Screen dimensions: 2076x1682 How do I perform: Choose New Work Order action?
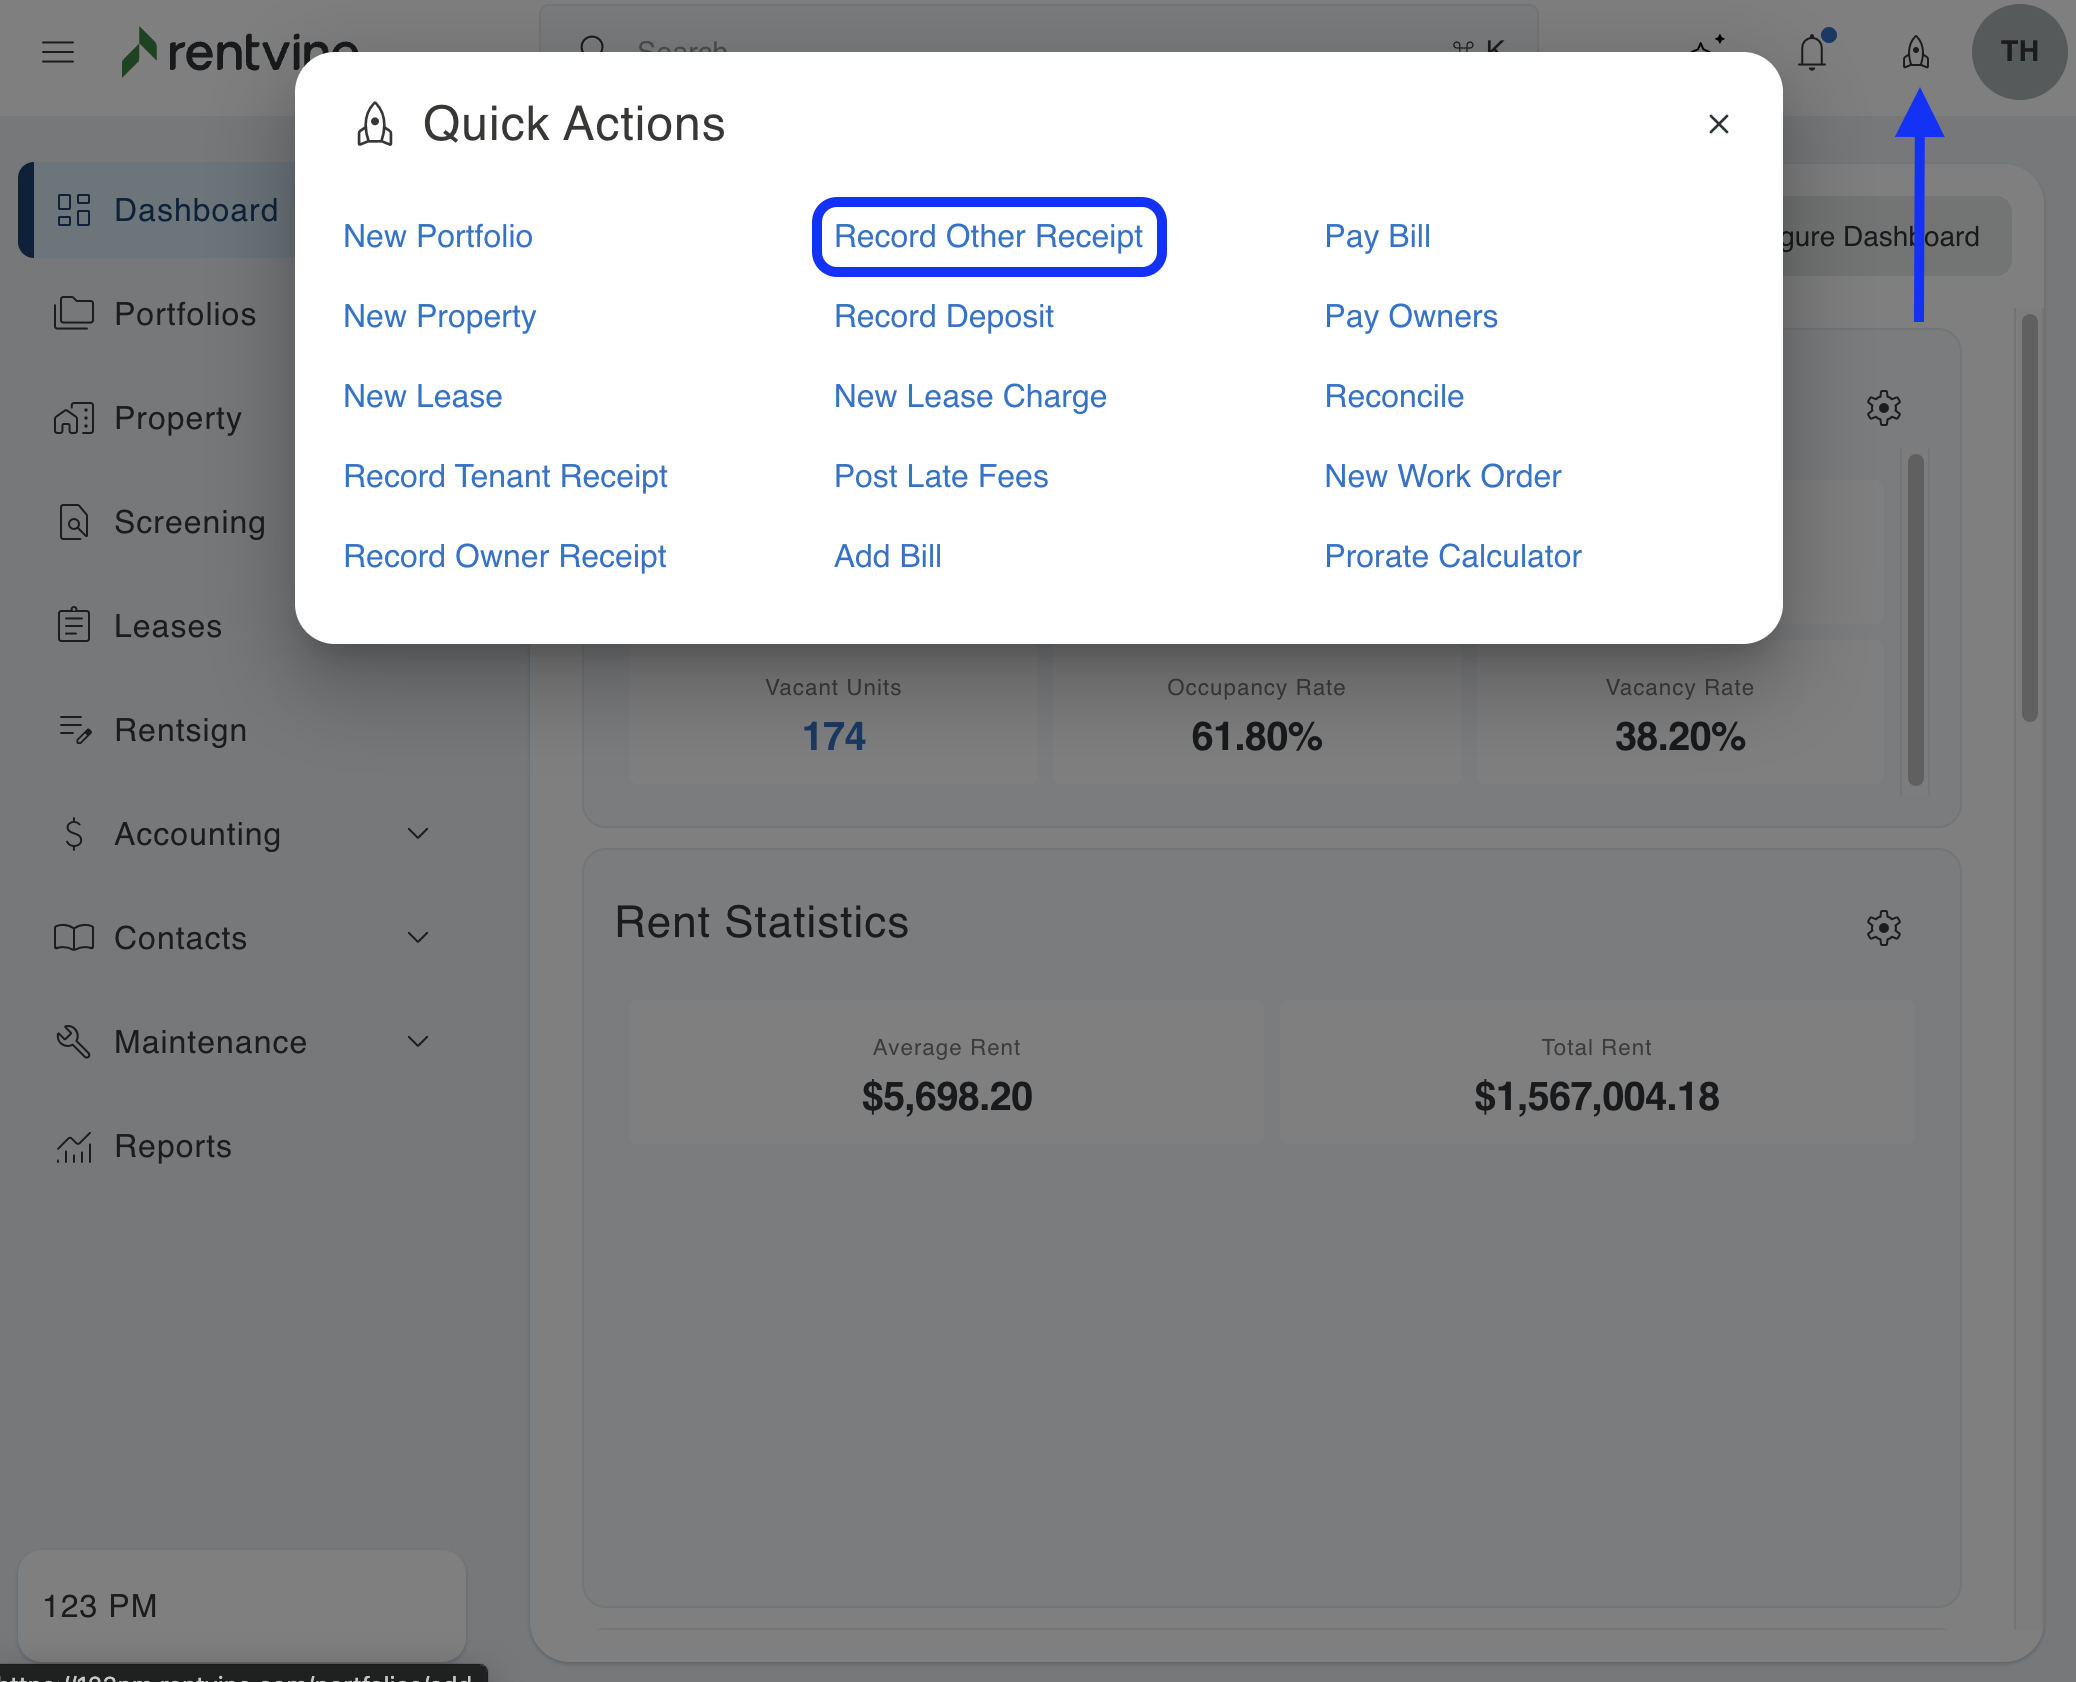(1442, 476)
